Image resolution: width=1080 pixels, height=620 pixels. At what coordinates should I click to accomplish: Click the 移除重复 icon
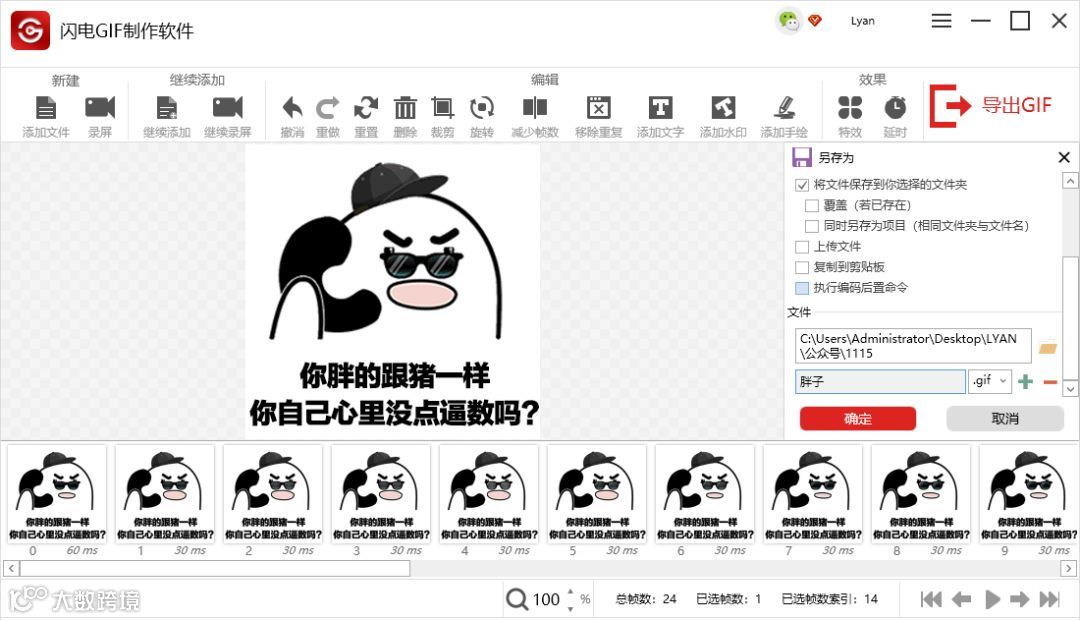tap(599, 107)
